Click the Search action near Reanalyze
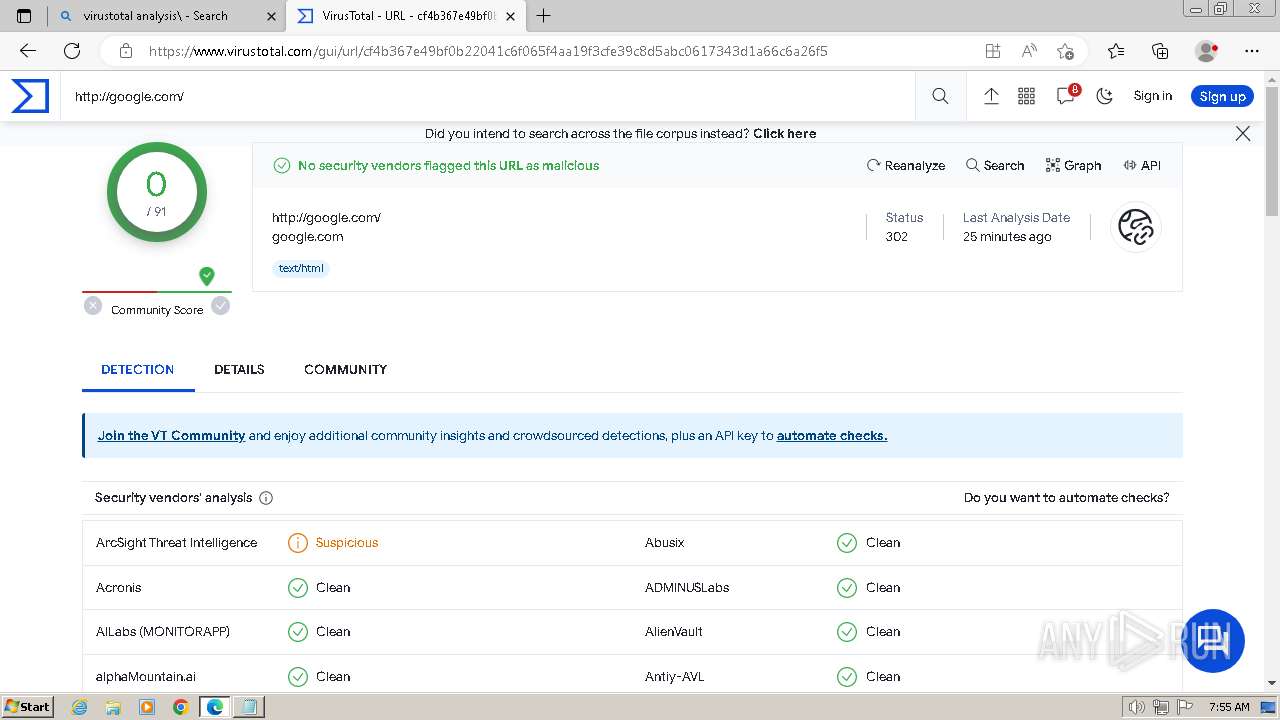 995,165
